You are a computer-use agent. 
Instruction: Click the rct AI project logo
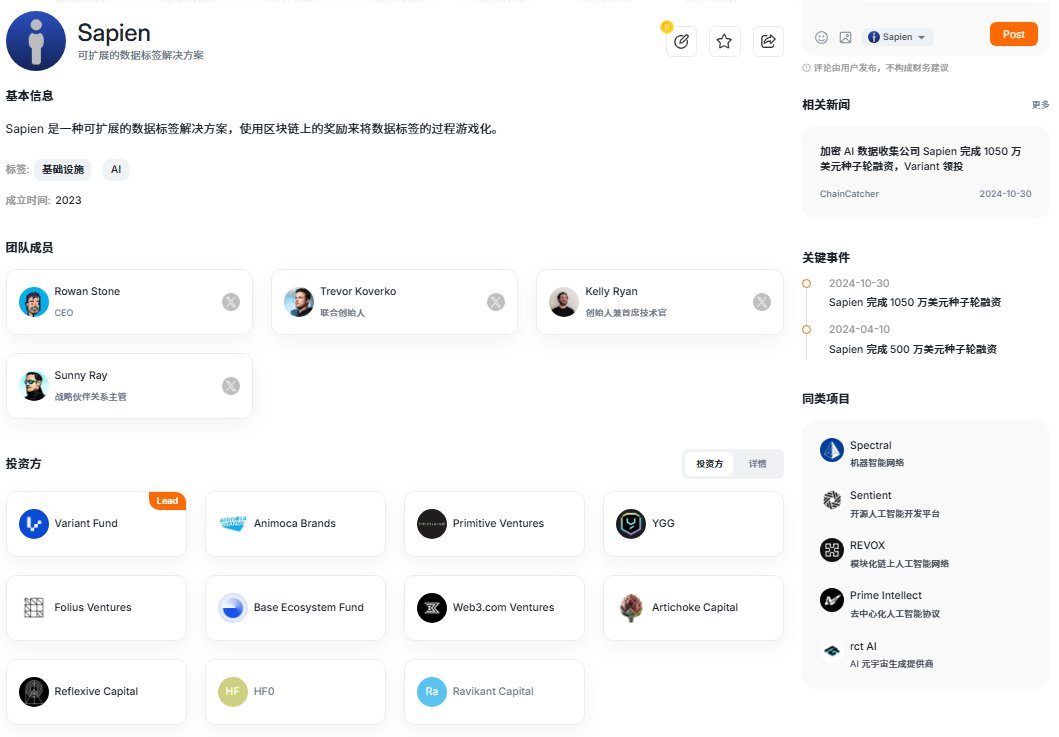832,651
